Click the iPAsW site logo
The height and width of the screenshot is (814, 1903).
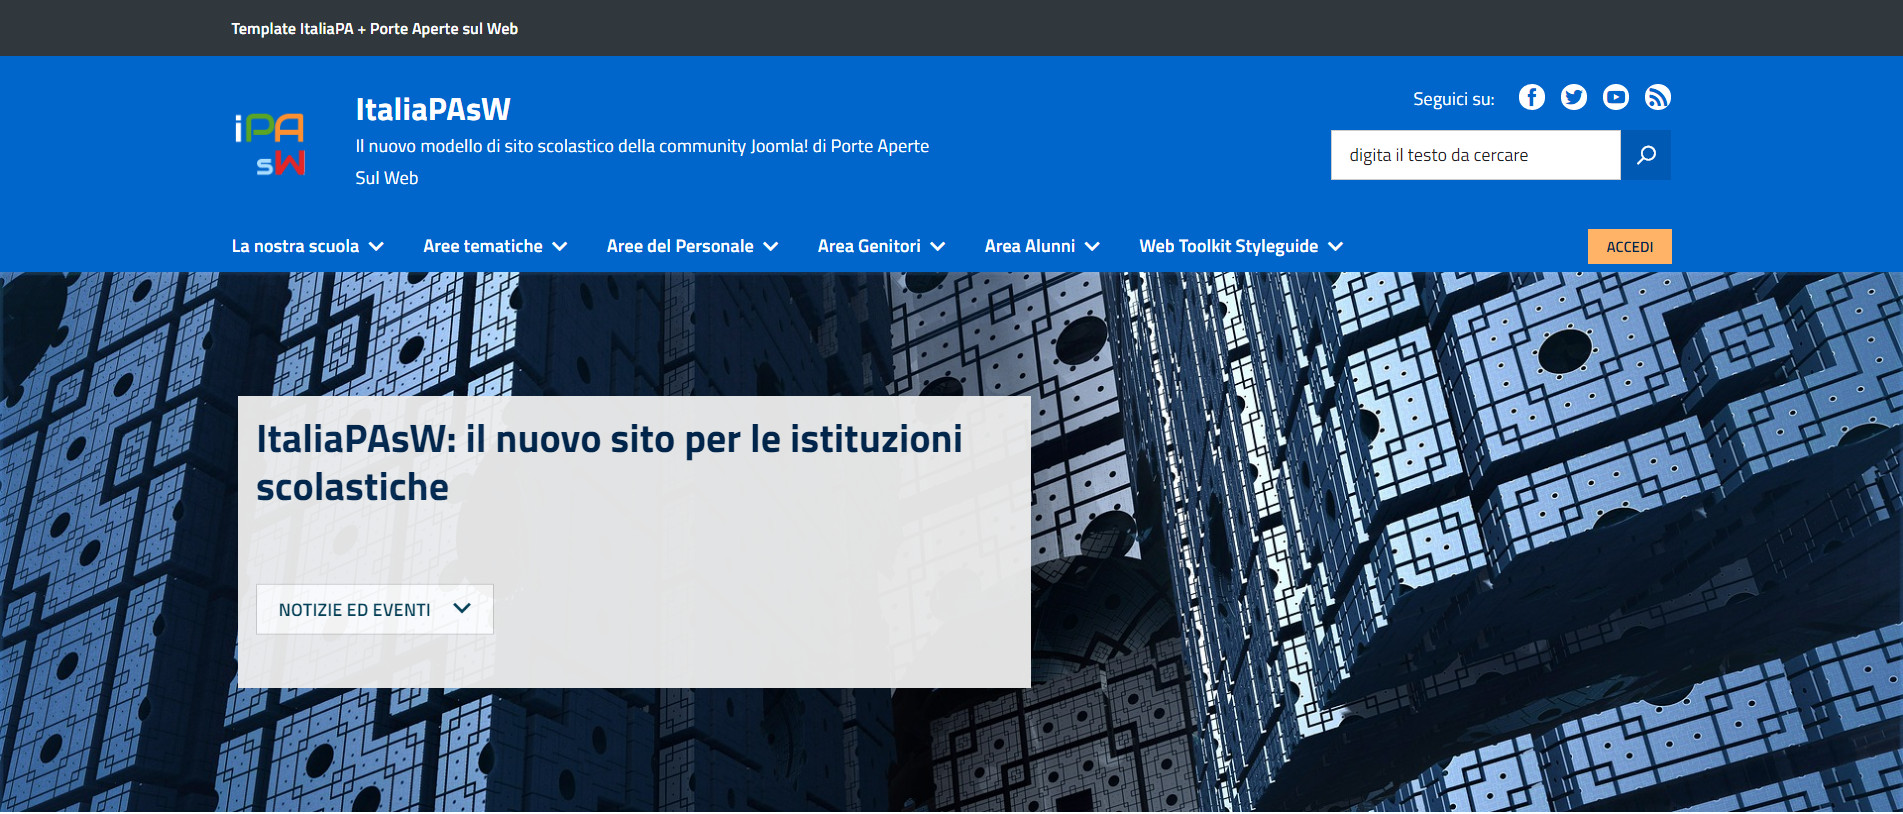tap(270, 144)
